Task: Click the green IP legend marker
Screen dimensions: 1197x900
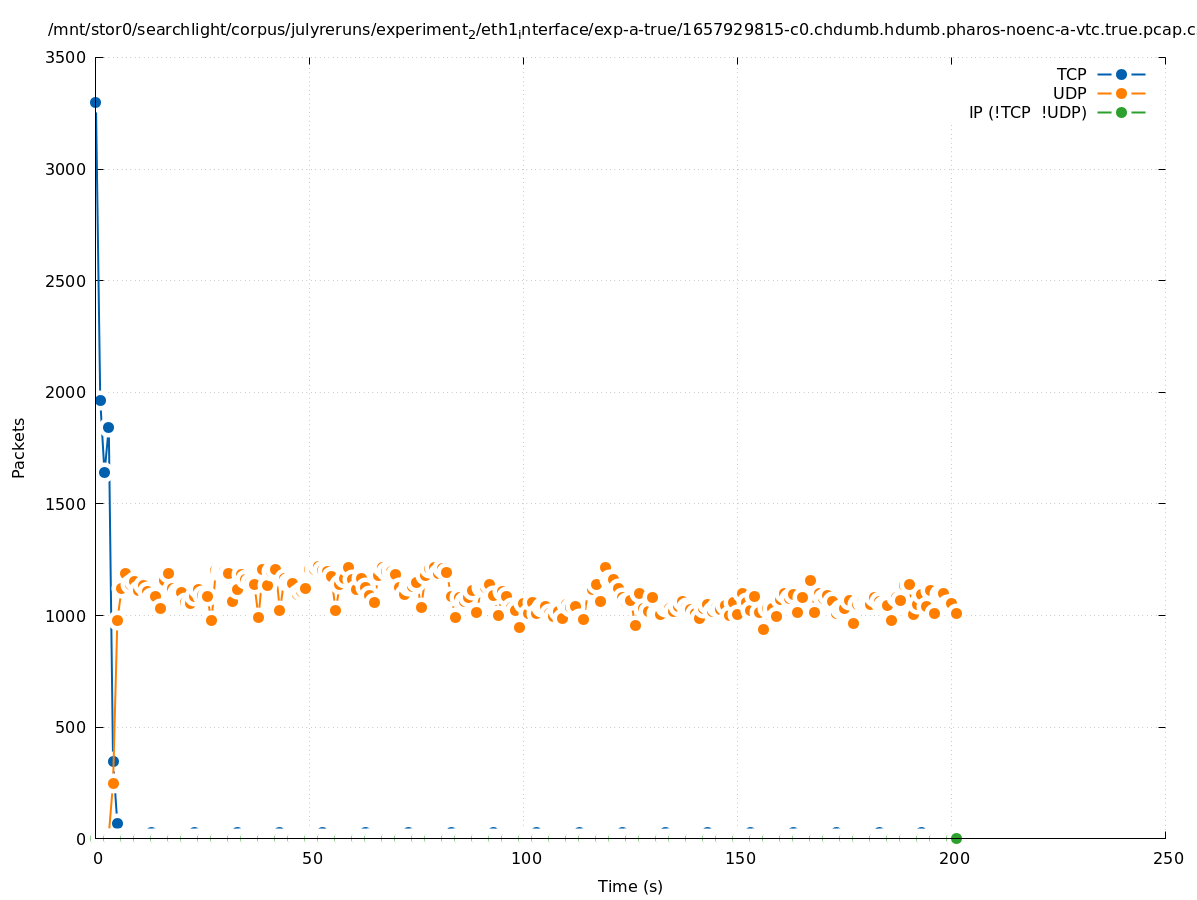Action: (1121, 112)
